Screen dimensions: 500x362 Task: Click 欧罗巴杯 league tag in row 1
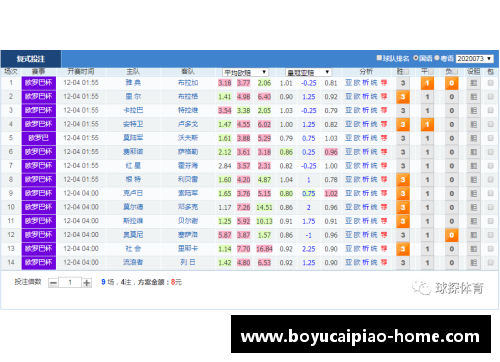coord(39,83)
